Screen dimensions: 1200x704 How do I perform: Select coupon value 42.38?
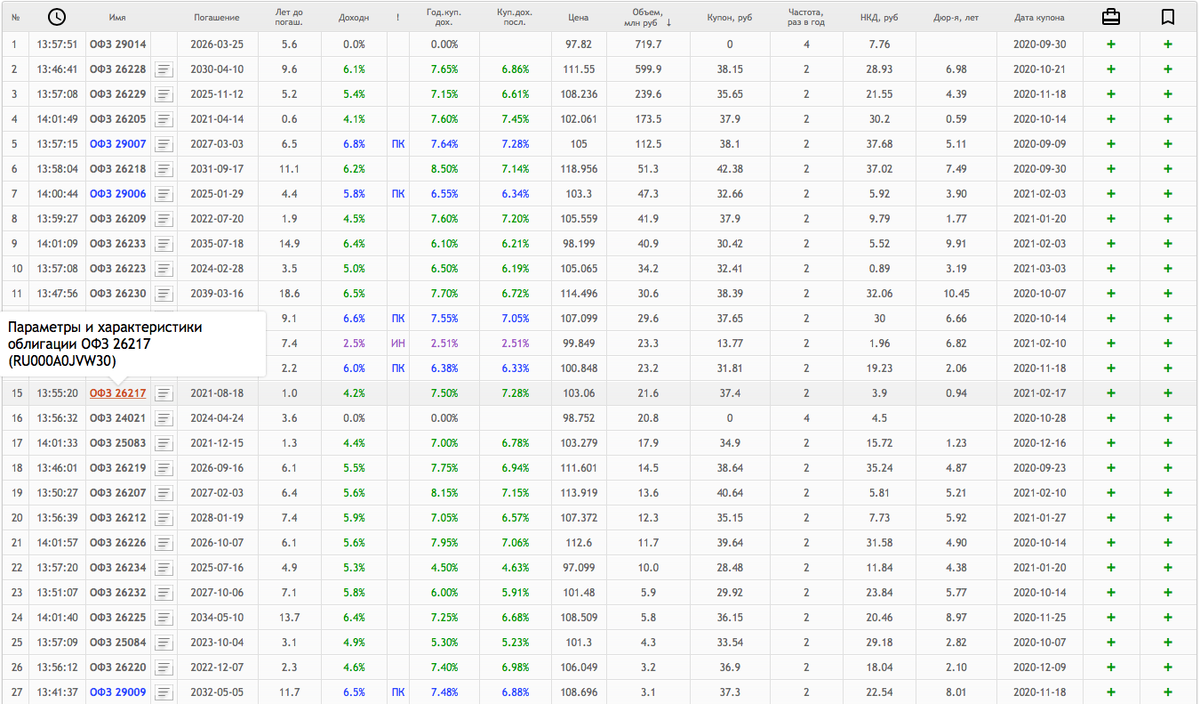(729, 169)
